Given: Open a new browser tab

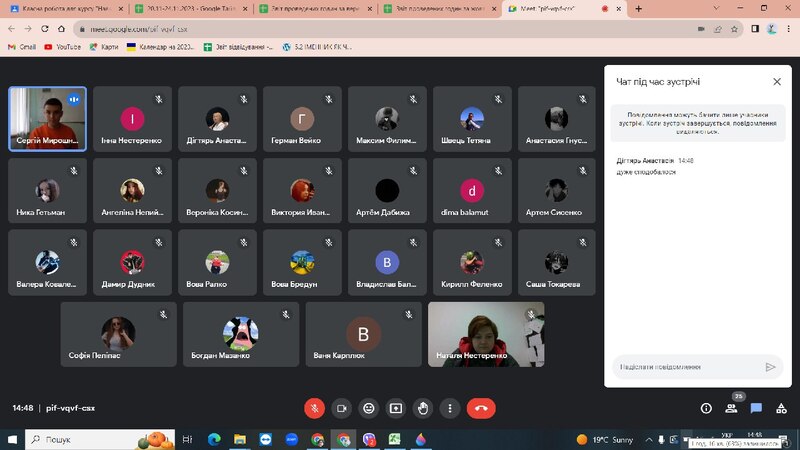Looking at the screenshot, I should tap(638, 9).
